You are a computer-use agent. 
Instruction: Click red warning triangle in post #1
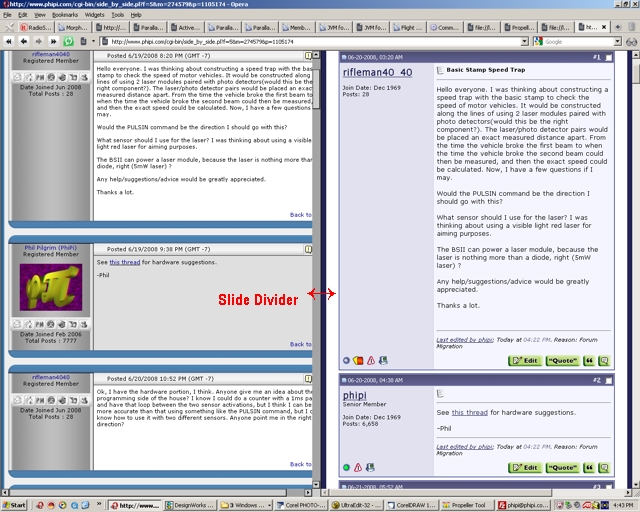[371, 361]
